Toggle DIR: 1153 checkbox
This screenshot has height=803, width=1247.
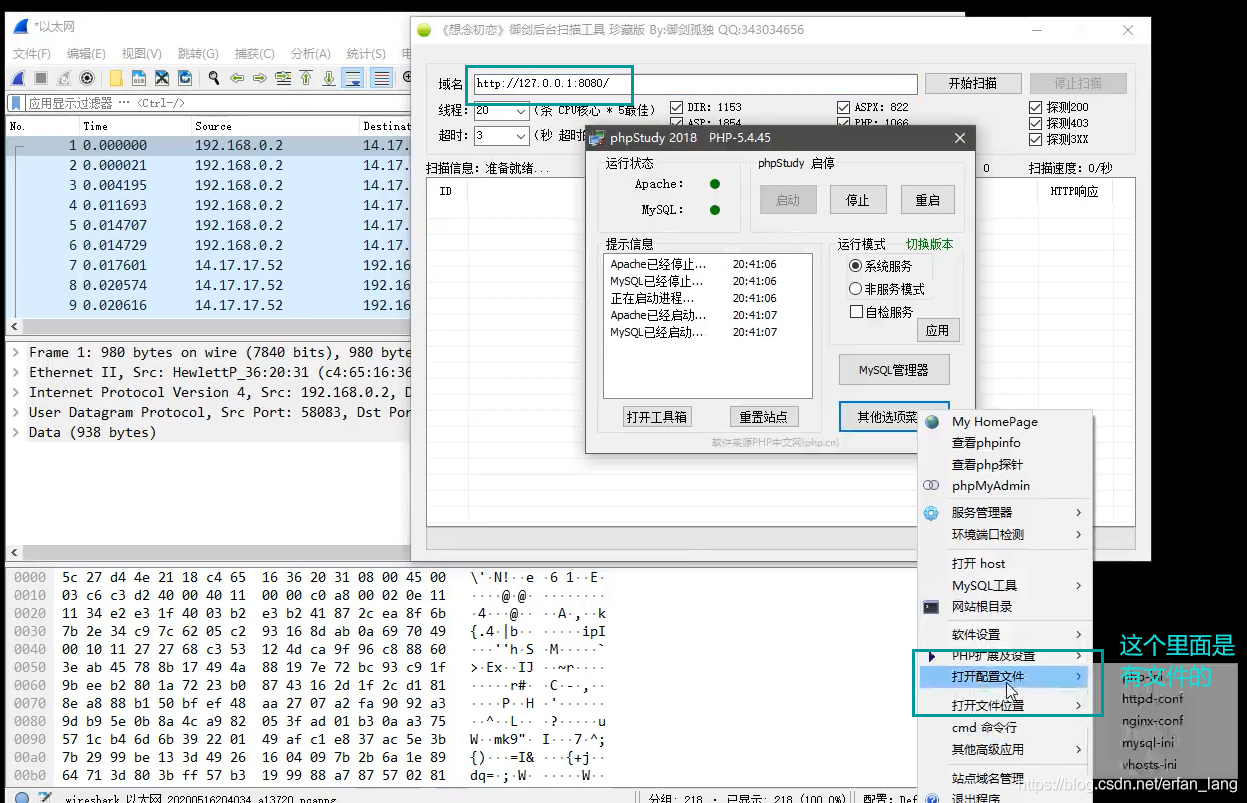pyautogui.click(x=676, y=107)
